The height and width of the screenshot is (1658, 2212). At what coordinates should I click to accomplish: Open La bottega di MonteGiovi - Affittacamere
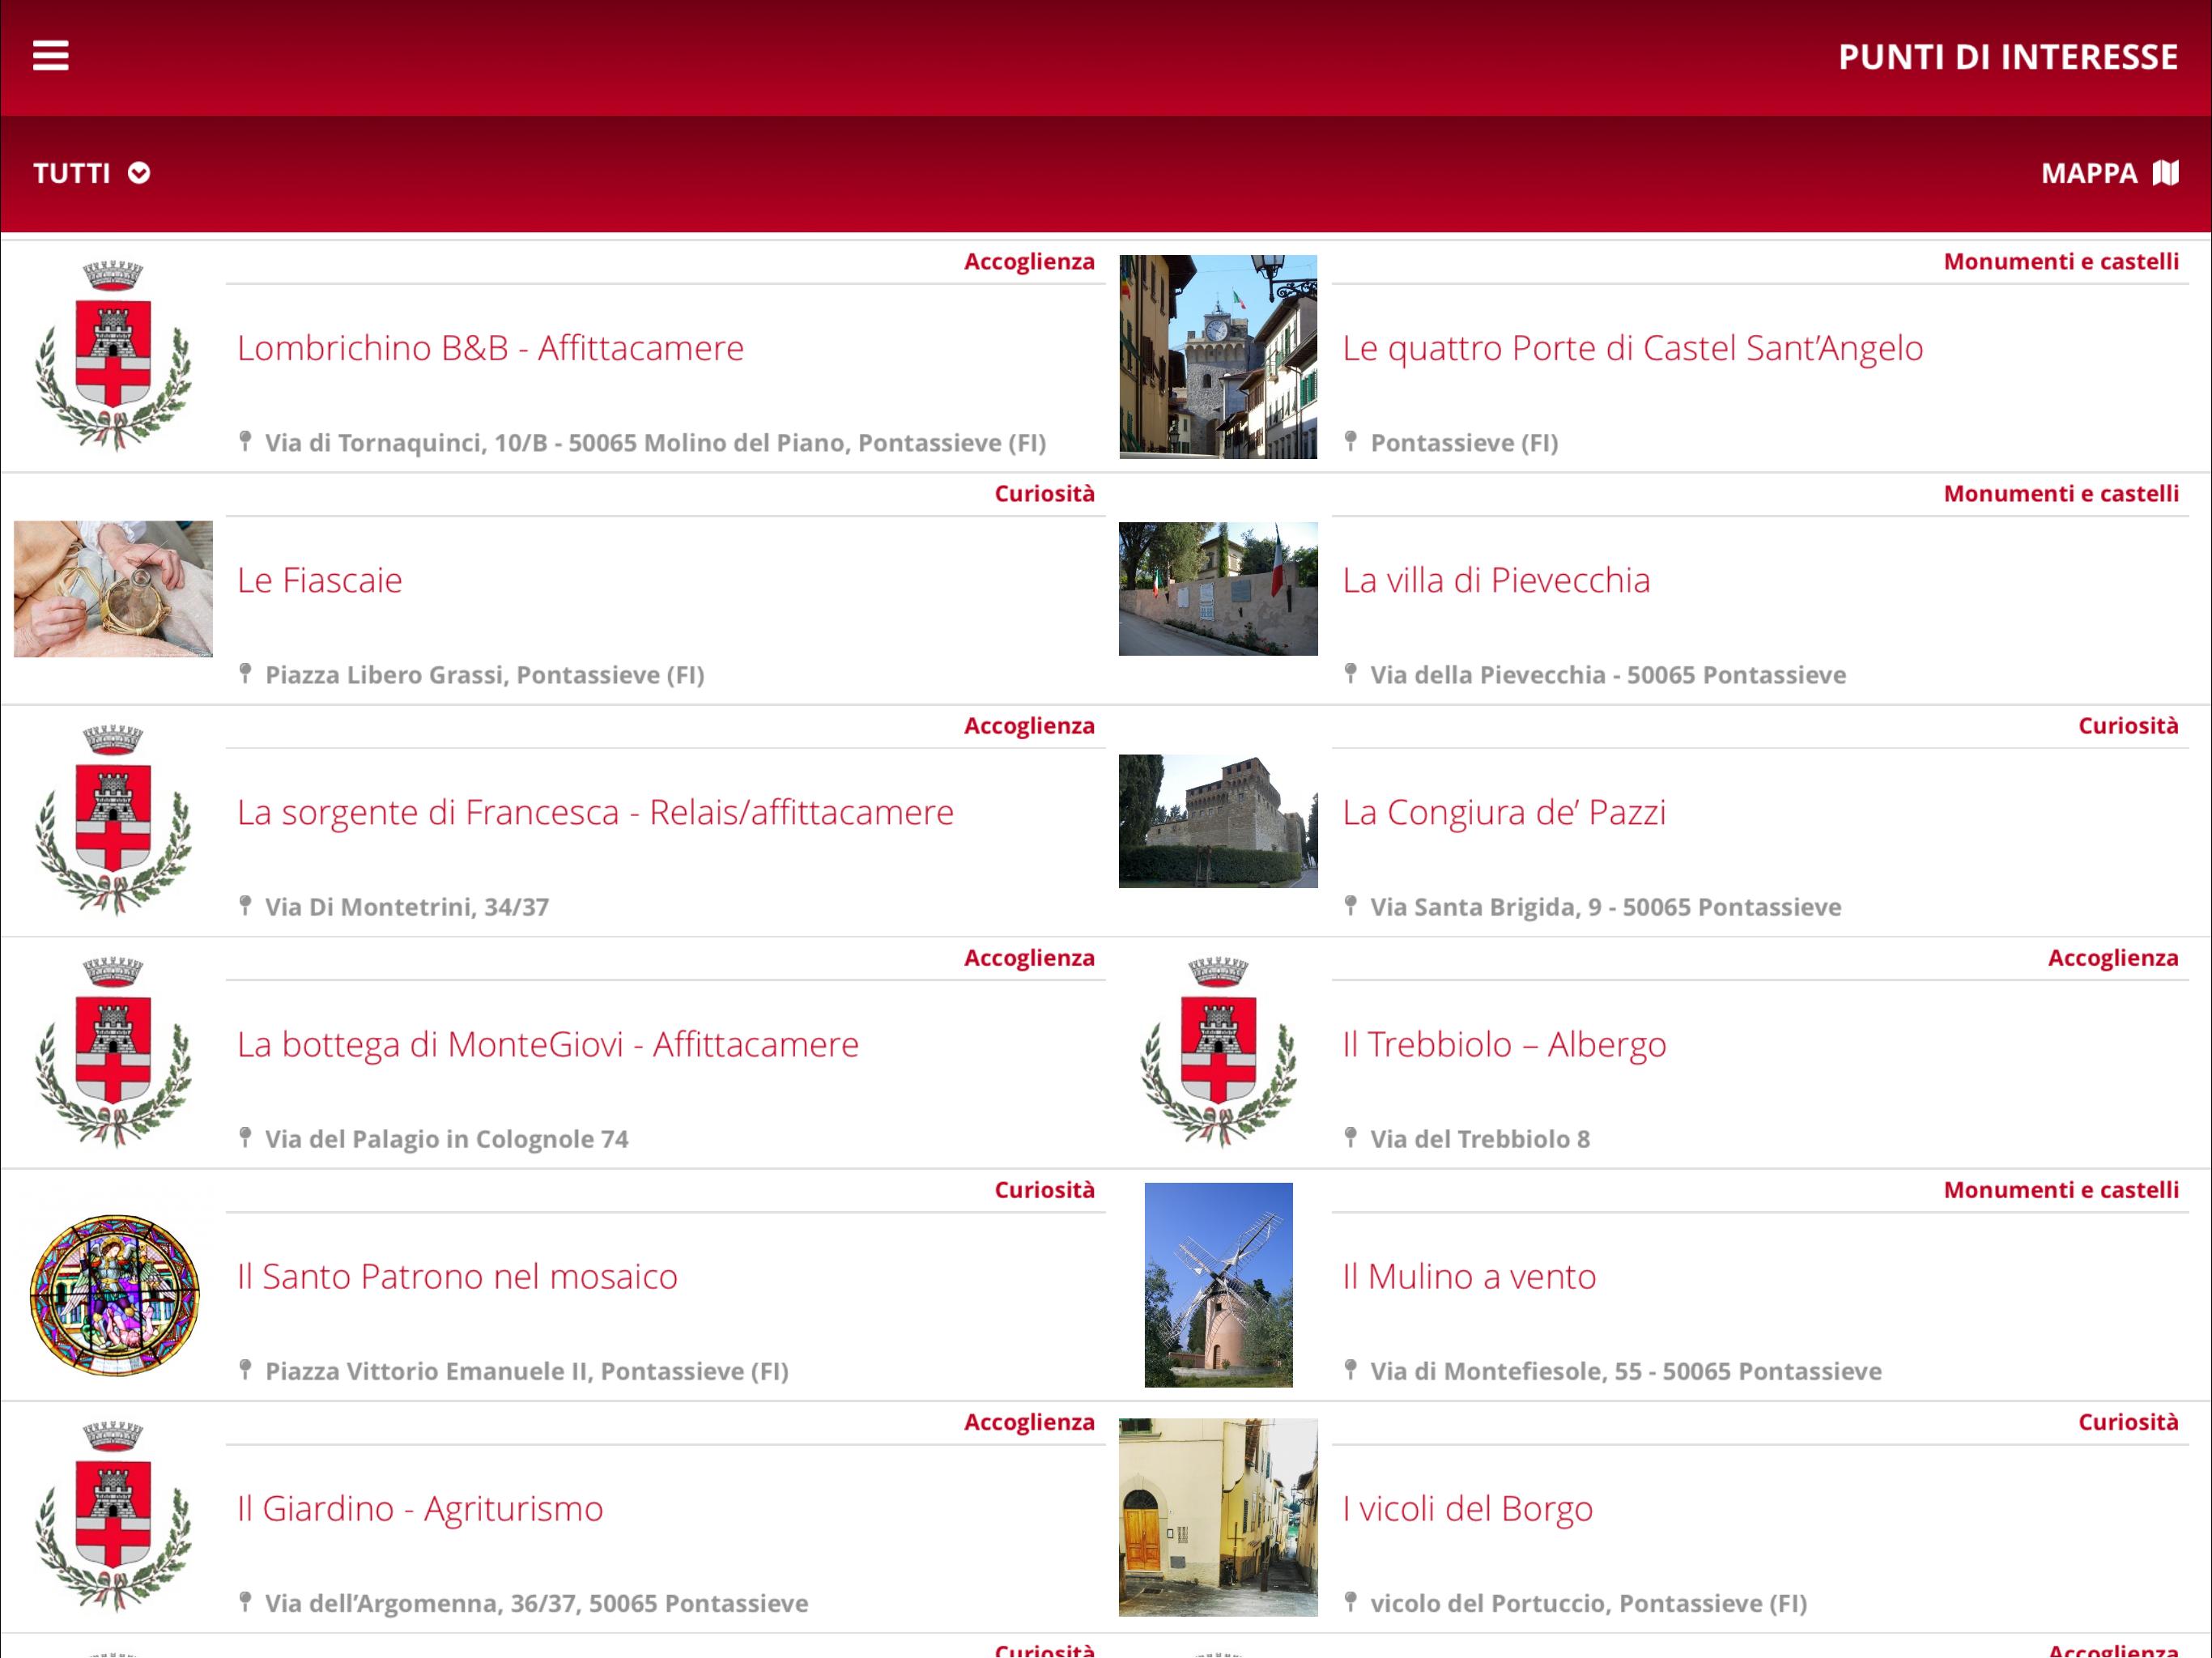pyautogui.click(x=548, y=1044)
